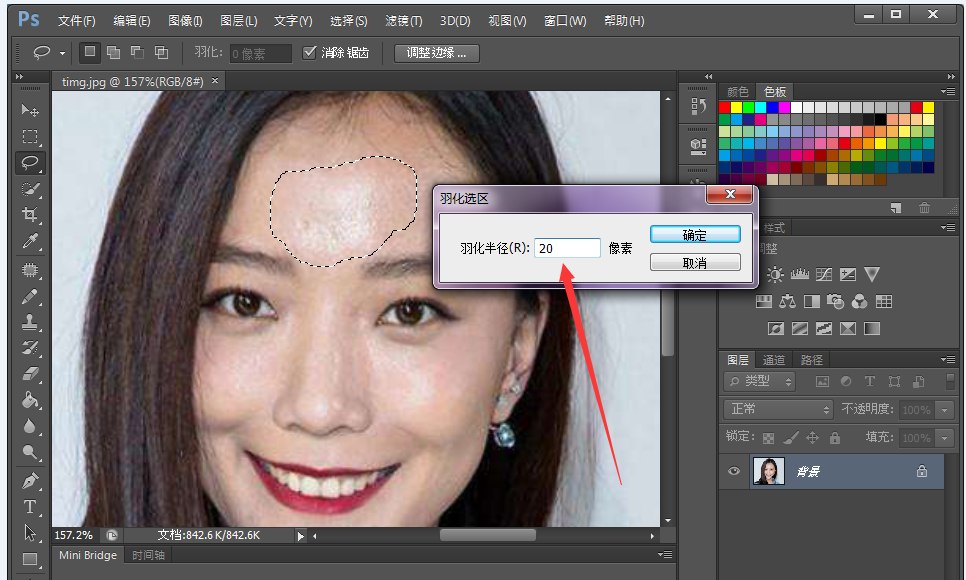Enable the New Selection mode button
This screenshot has width=966, height=580.
pos(90,52)
